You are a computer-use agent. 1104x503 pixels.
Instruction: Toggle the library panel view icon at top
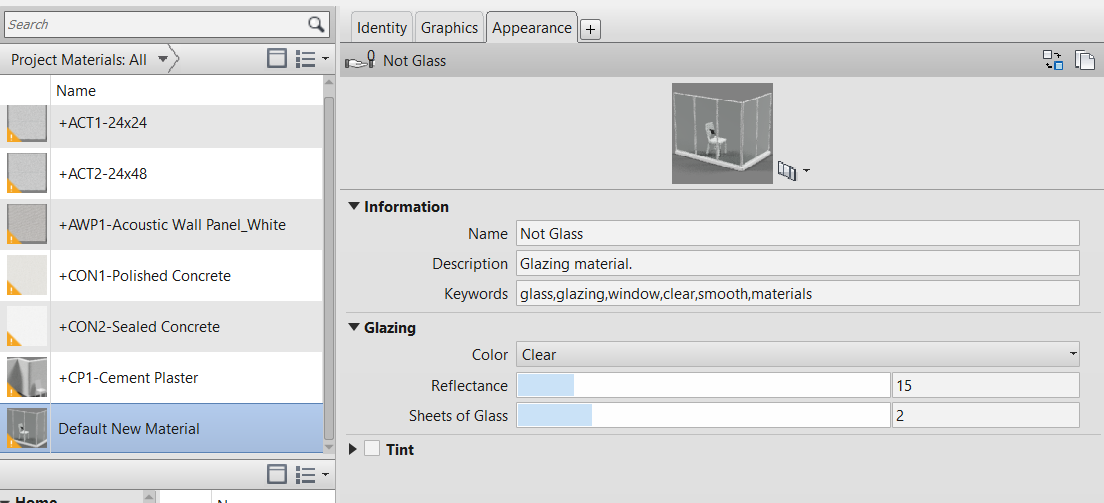click(x=277, y=59)
